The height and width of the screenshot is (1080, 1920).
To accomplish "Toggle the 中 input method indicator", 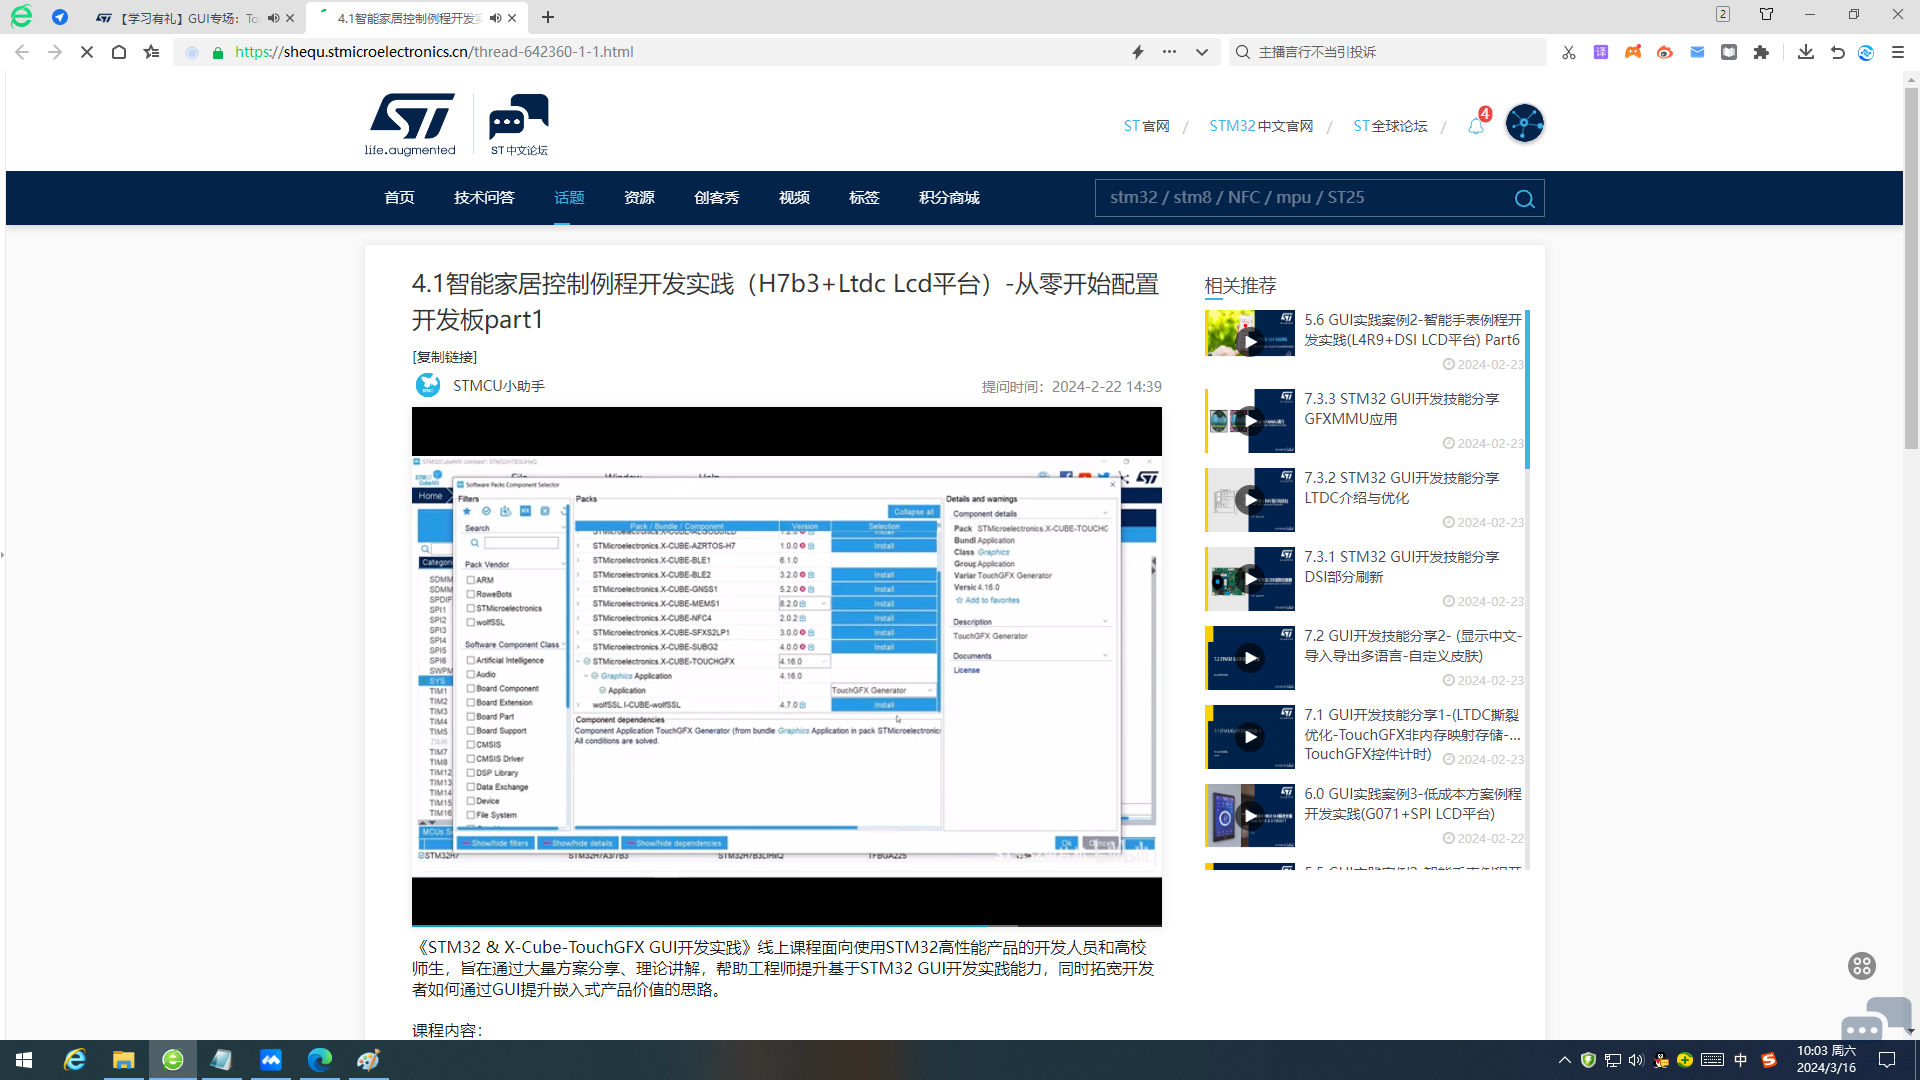I will (1741, 1060).
